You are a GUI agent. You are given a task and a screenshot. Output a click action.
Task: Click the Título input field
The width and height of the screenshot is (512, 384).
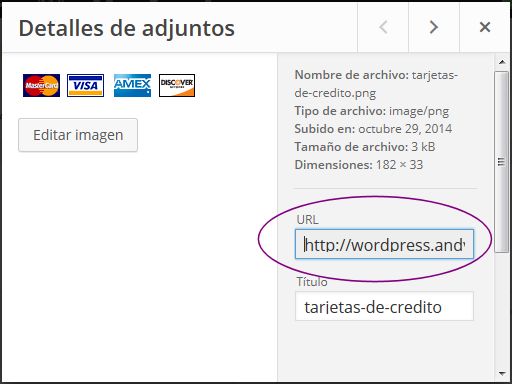pyautogui.click(x=384, y=306)
